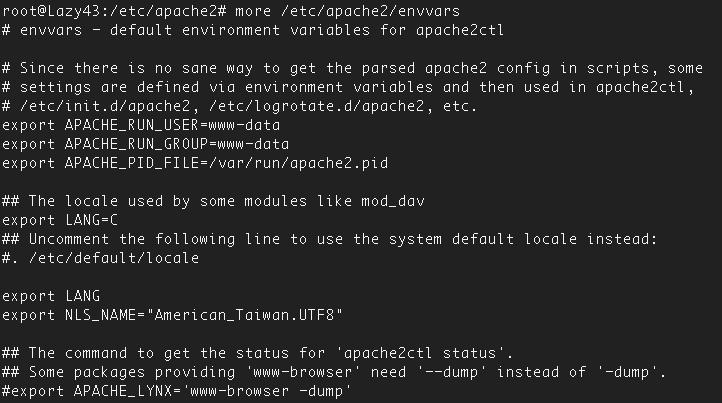This screenshot has width=722, height=403.
Task: Click the /etc/init.d/apache2 path in comment
Action: click(105, 106)
